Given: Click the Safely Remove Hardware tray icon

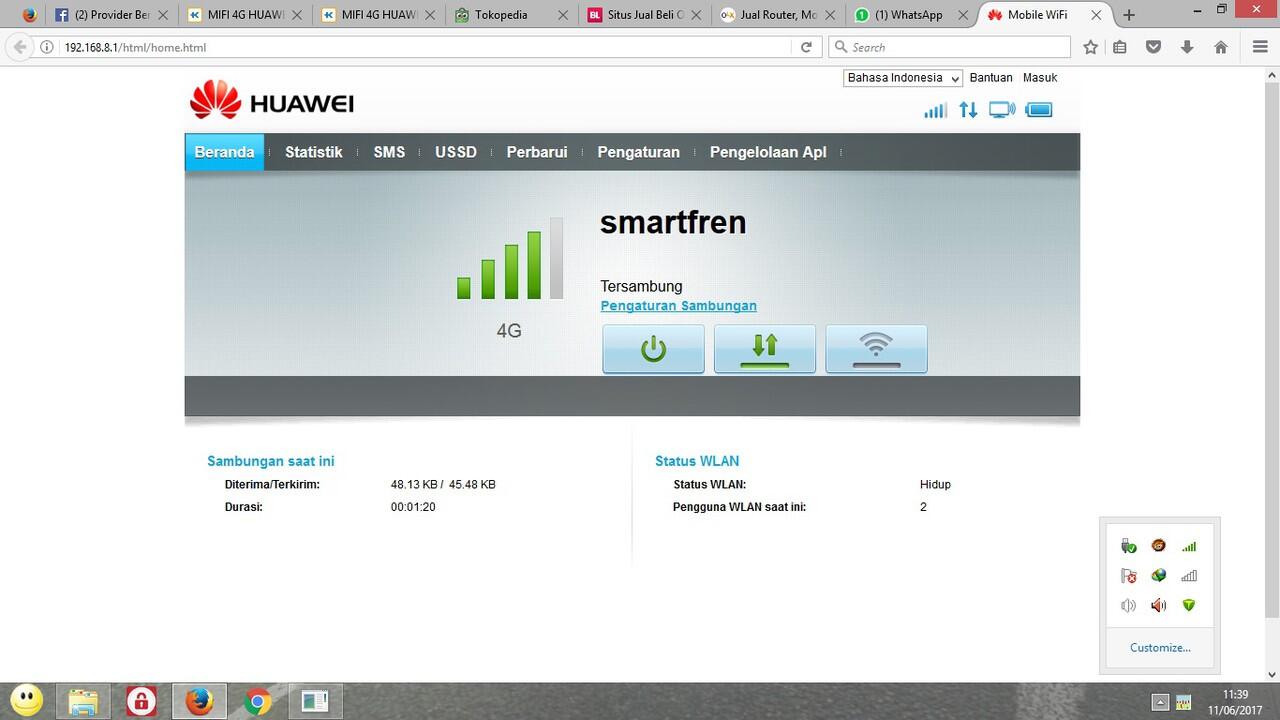Looking at the screenshot, I should tap(1129, 546).
